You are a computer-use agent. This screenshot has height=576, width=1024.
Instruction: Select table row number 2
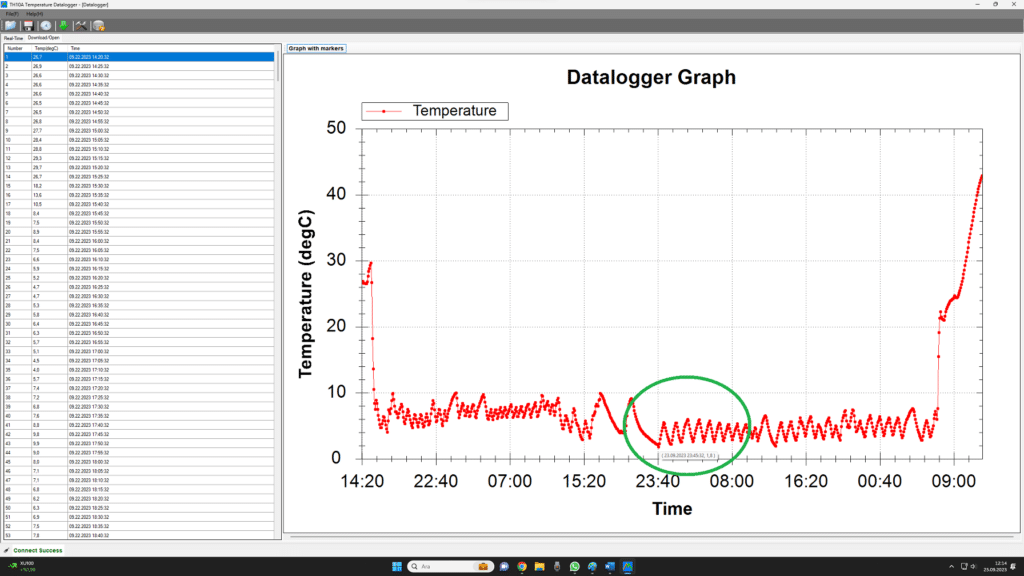(x=139, y=66)
